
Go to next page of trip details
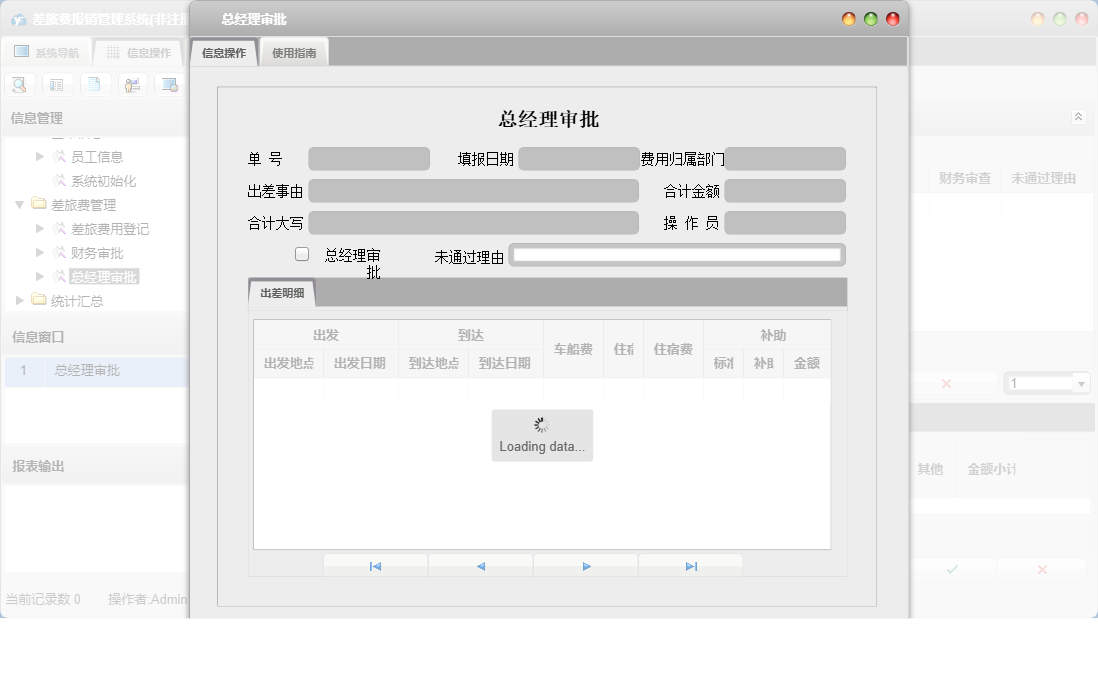tap(586, 565)
